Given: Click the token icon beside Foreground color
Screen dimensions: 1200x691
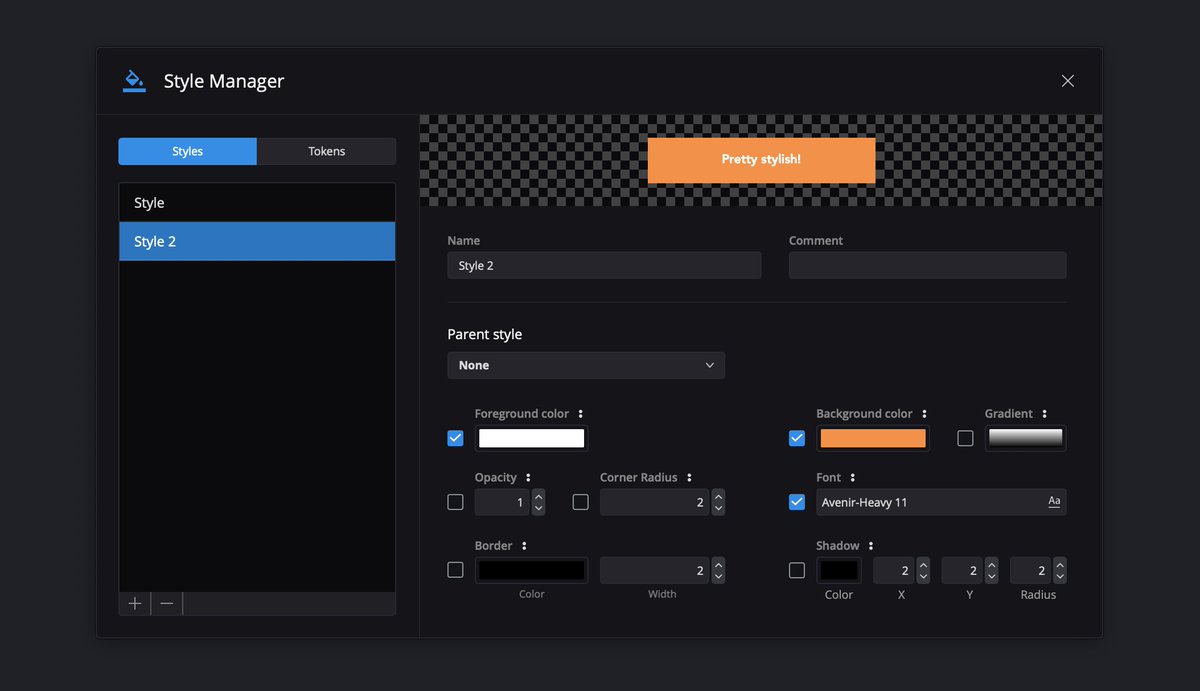Looking at the screenshot, I should click(x=582, y=413).
